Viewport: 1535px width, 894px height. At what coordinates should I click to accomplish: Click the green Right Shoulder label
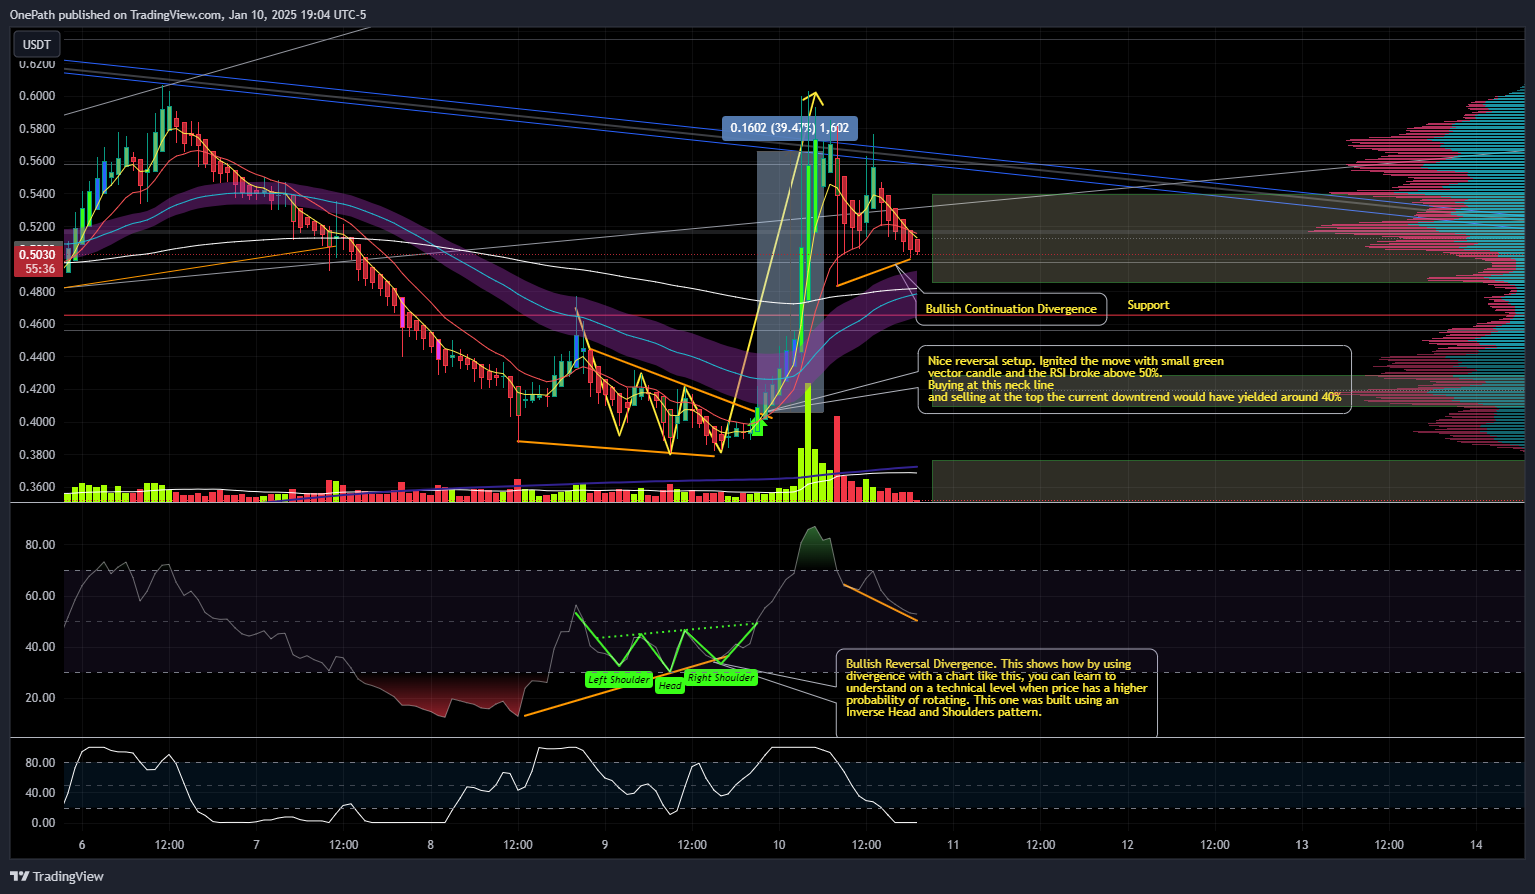[721, 678]
